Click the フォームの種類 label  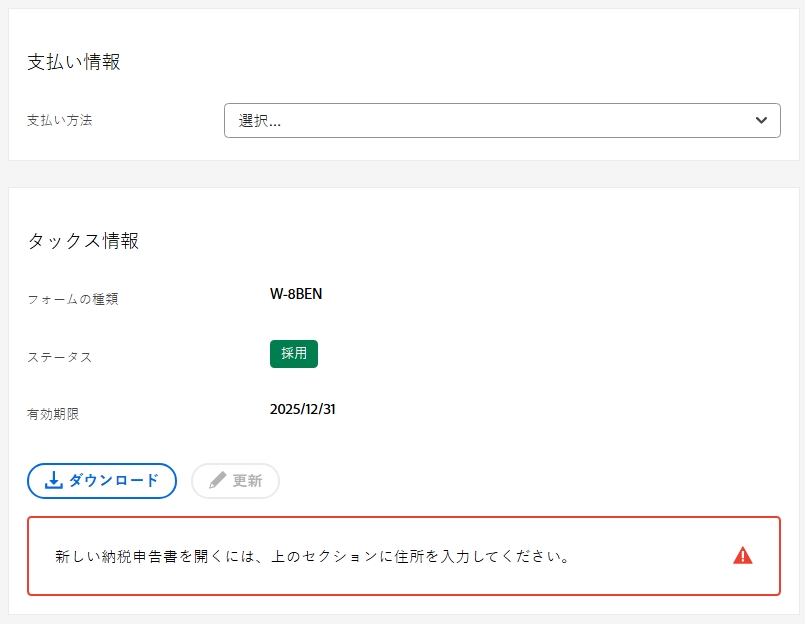tap(73, 299)
